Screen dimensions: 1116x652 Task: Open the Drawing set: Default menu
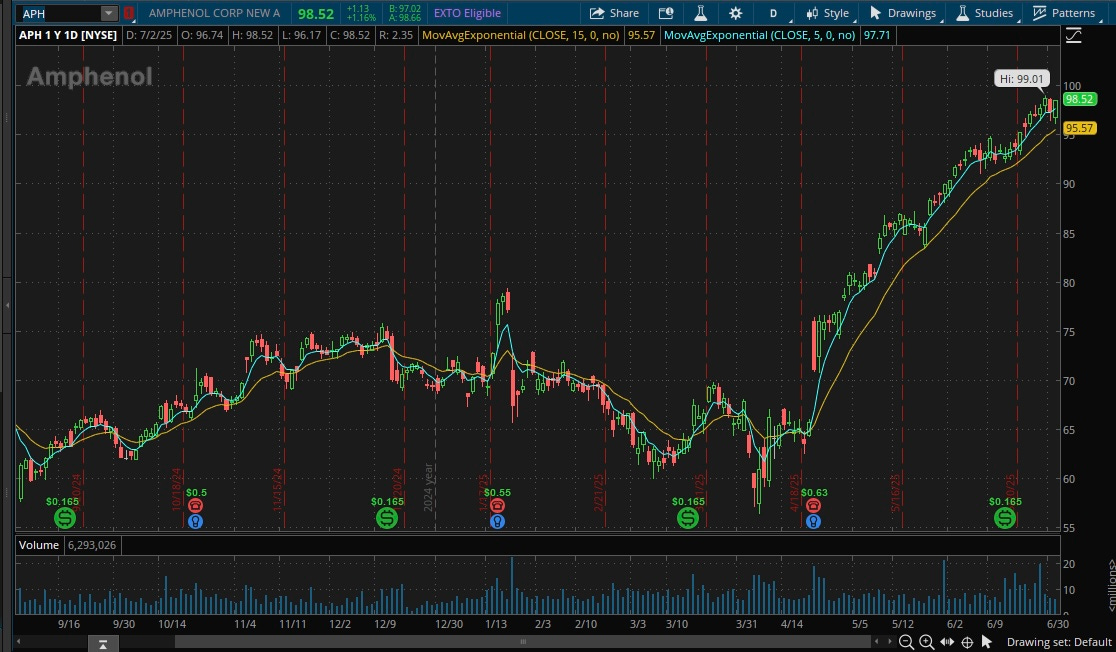(1059, 642)
